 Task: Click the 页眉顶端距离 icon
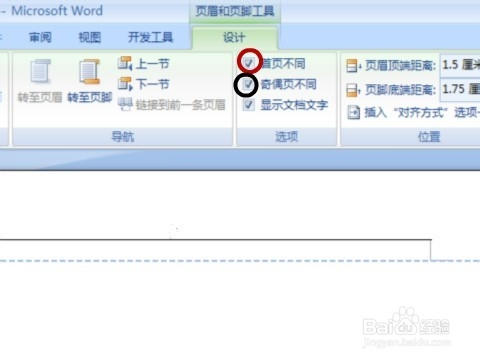pyautogui.click(x=353, y=66)
